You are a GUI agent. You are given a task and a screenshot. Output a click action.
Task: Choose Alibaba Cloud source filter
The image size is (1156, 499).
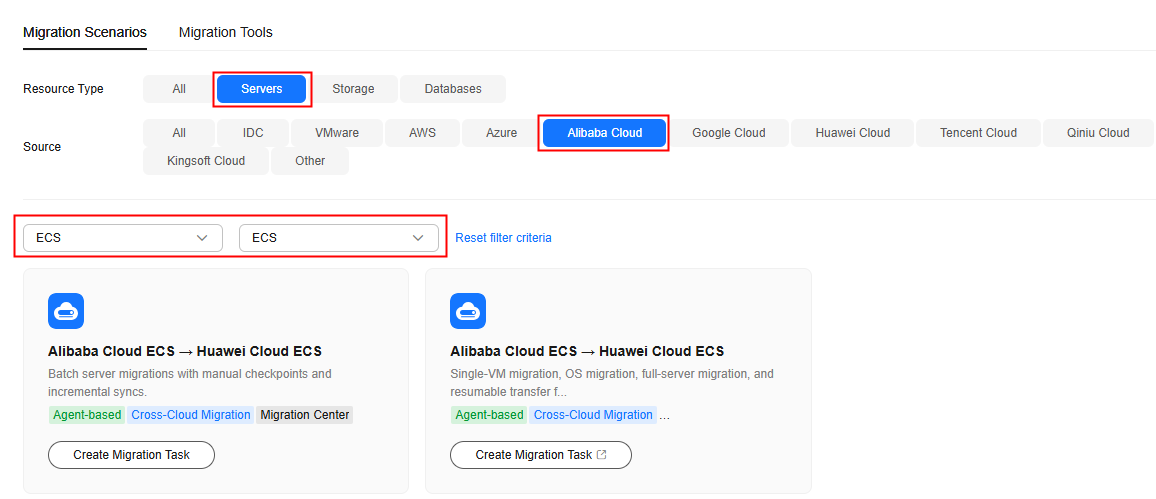click(x=605, y=133)
